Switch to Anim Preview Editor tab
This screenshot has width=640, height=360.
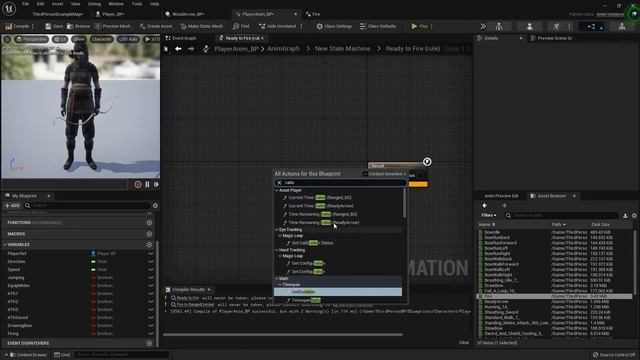[x=501, y=196]
